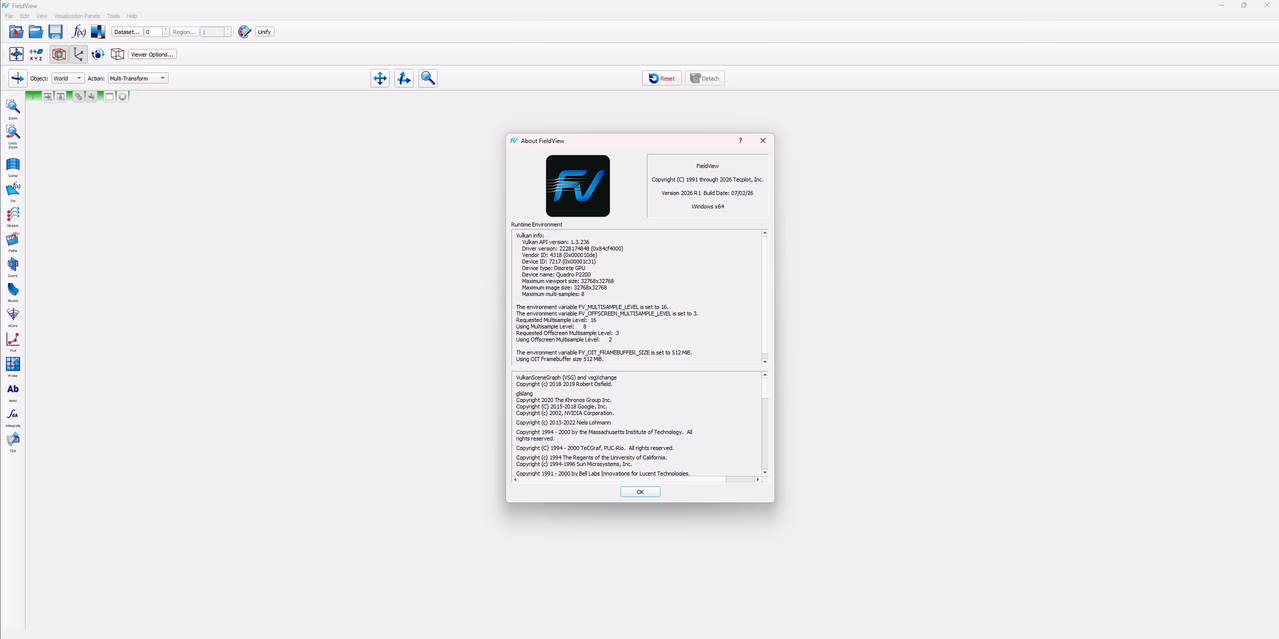Click the Region number spinner arrows
This screenshot has width=1279, height=639.
coord(228,32)
